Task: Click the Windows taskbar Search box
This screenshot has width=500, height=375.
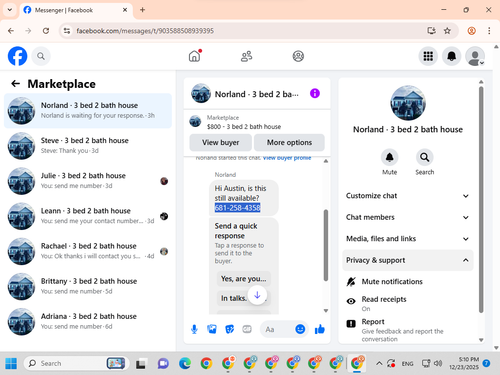Action: pyautogui.click(x=76, y=363)
